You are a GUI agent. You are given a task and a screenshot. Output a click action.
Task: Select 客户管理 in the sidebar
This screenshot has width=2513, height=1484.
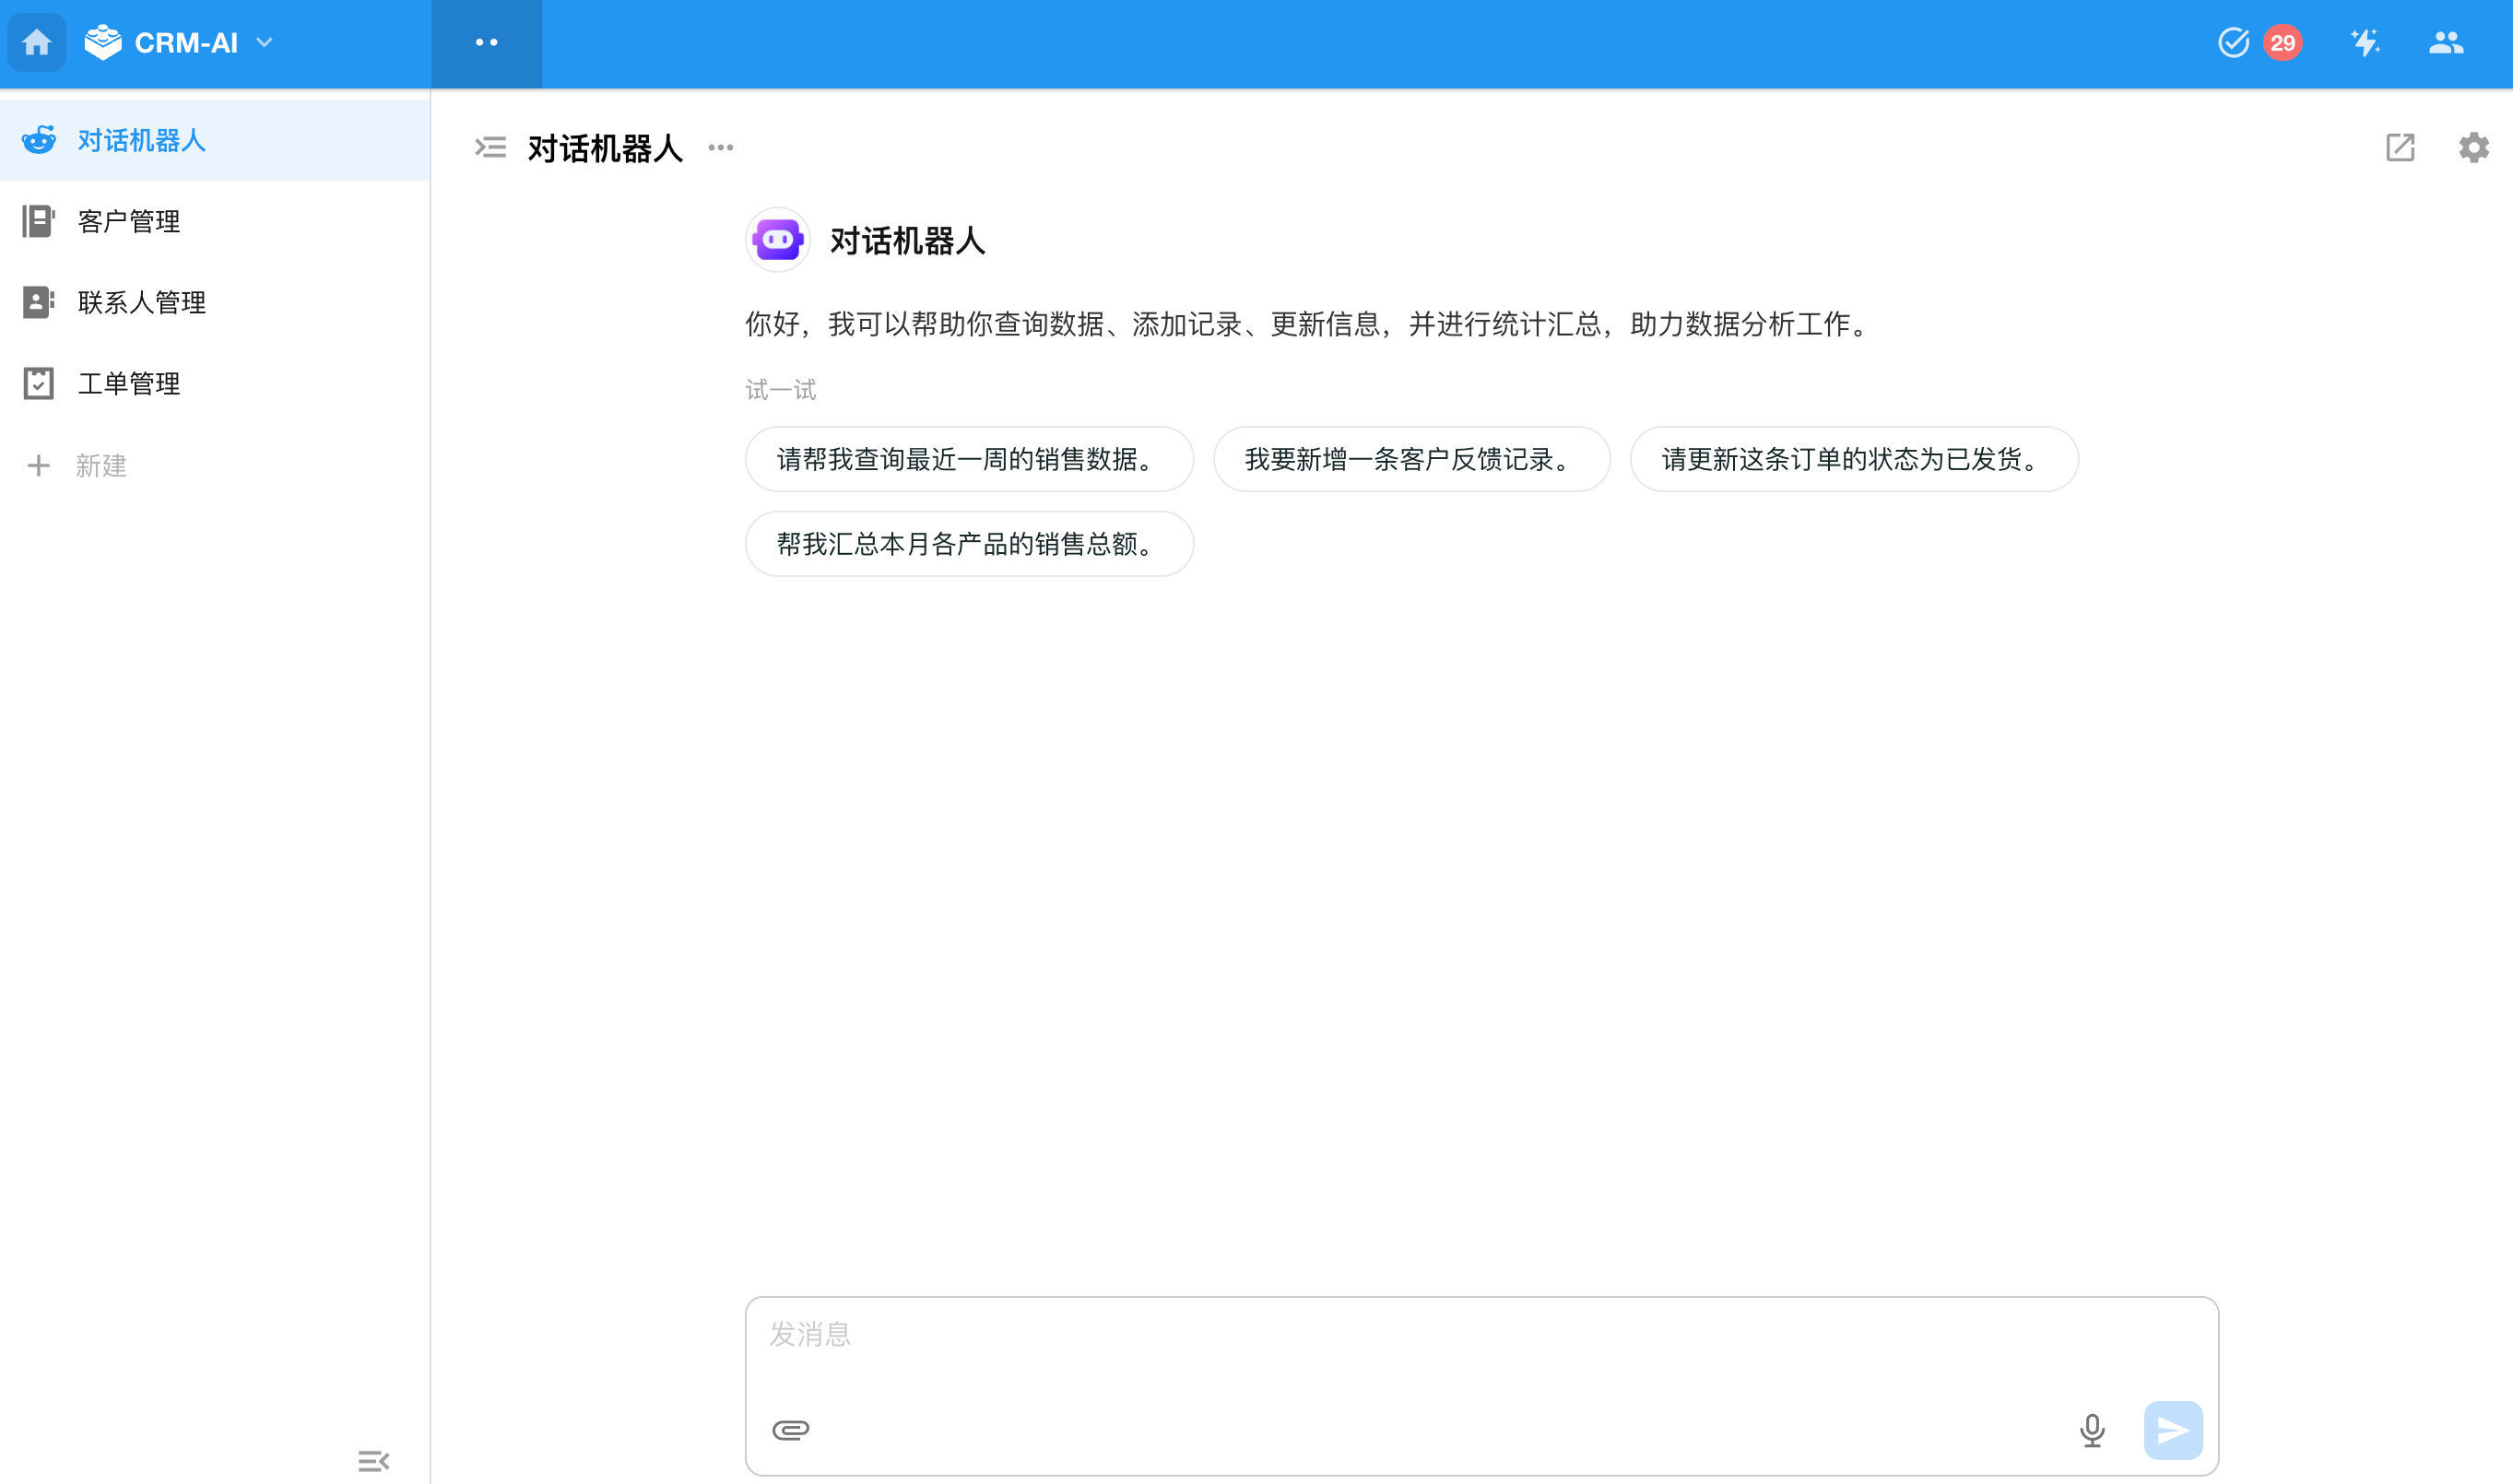[129, 221]
